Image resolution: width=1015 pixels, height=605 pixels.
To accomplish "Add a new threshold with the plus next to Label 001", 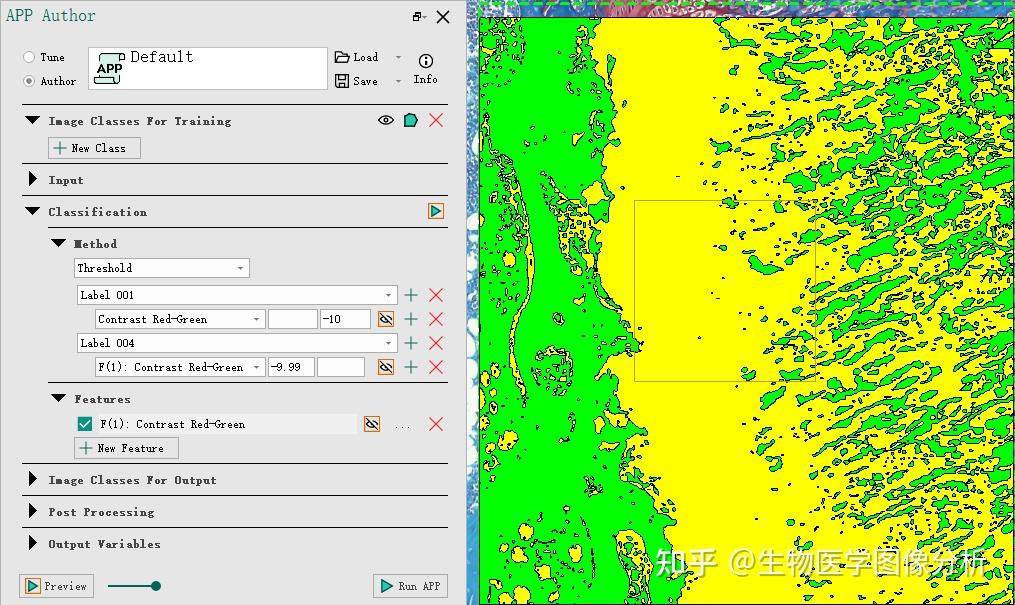I will click(411, 295).
